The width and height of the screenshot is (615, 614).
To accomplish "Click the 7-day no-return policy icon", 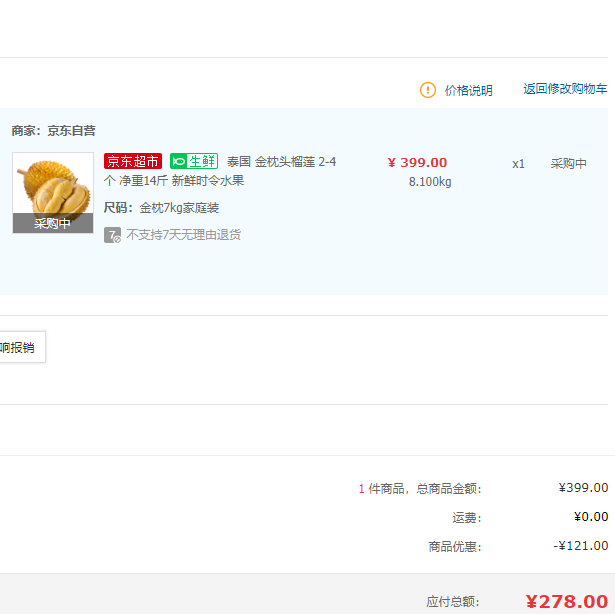I will point(112,235).
